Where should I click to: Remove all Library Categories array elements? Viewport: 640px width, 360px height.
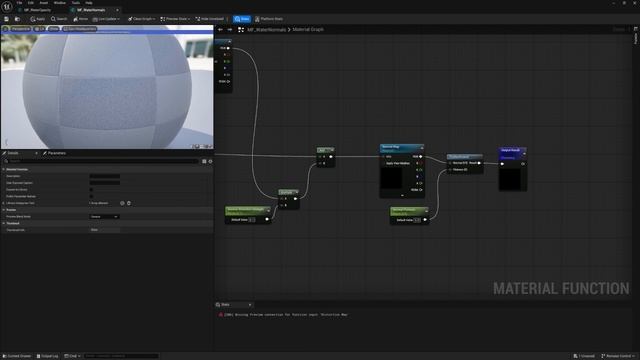pyautogui.click(x=129, y=203)
